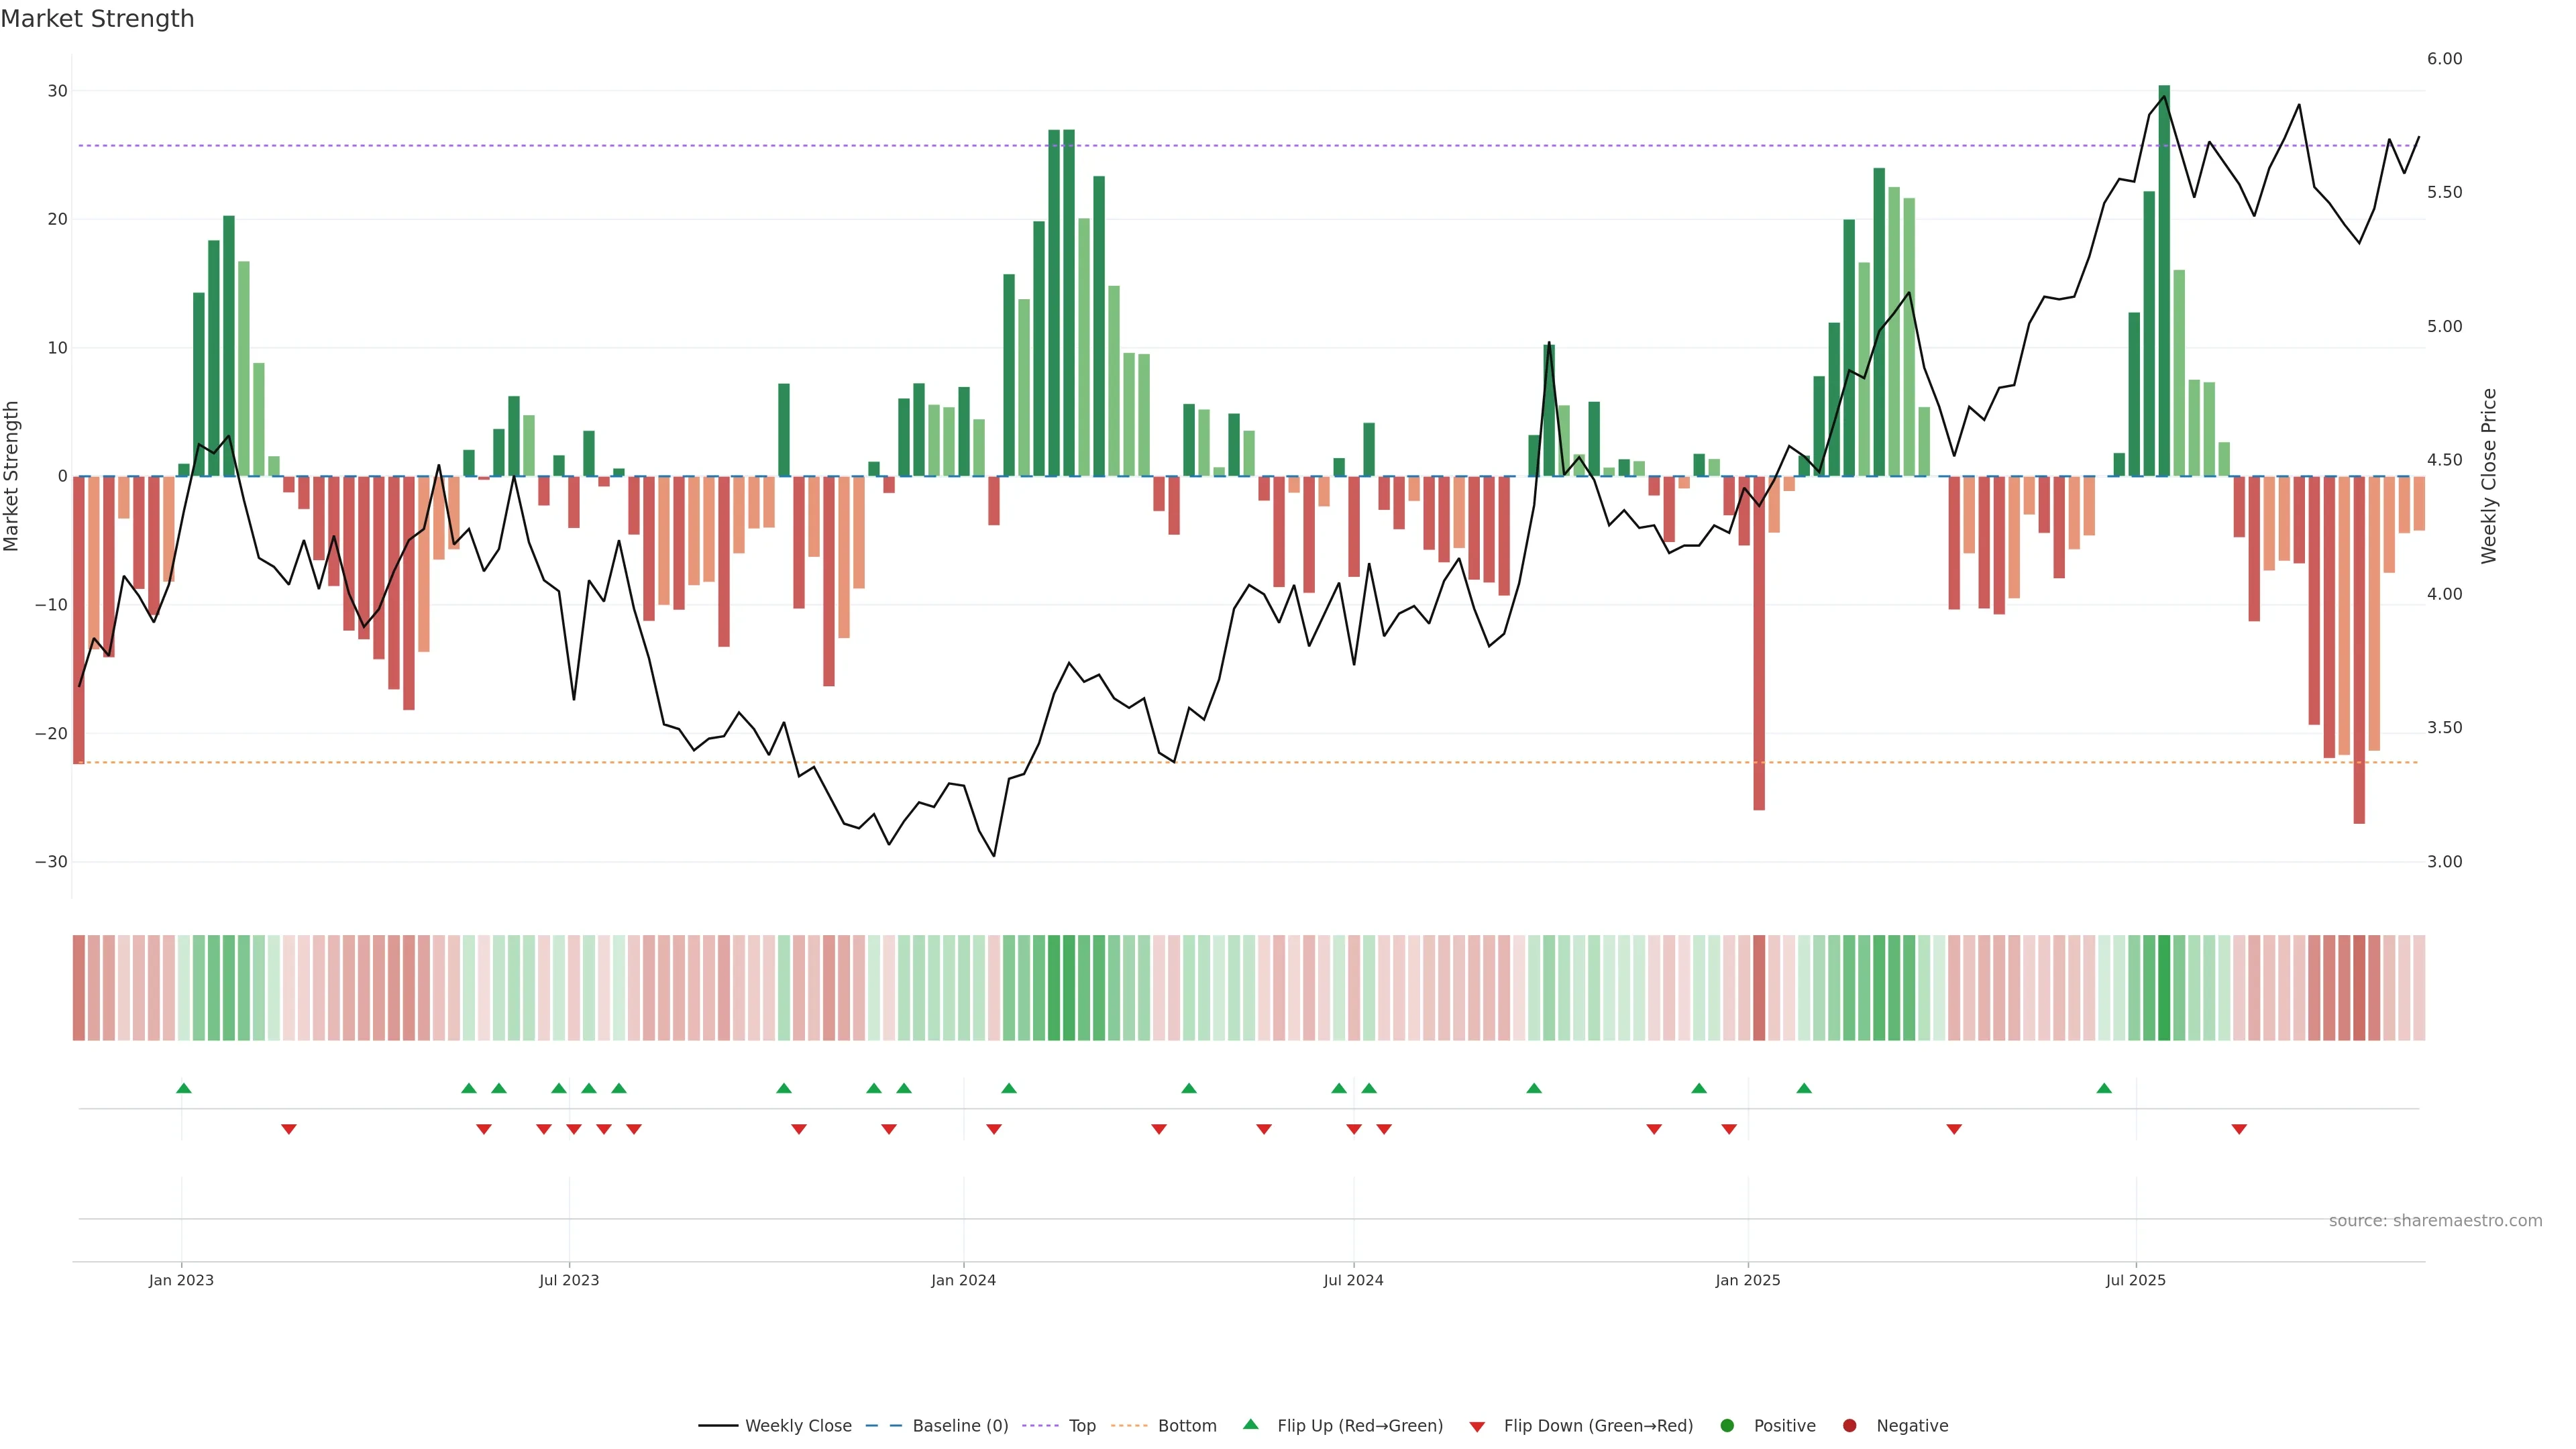This screenshot has height=1449, width=2576.
Task: Click the Weekly Close Price axis title
Action: click(2489, 476)
